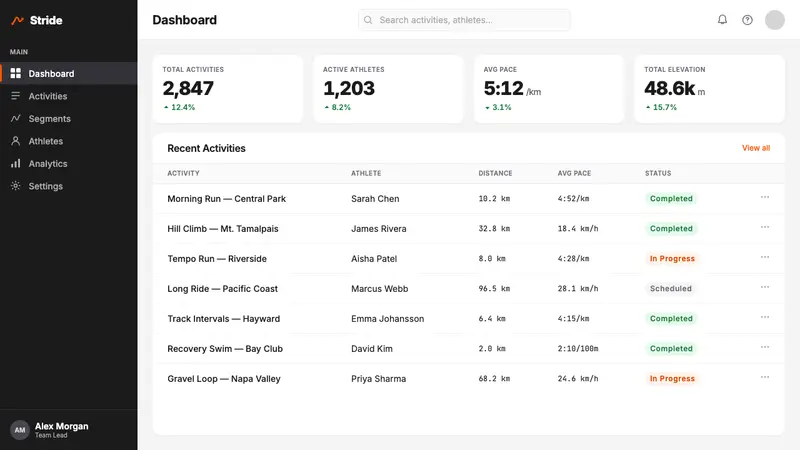Click the View all link
800x450 pixels.
[756, 148]
